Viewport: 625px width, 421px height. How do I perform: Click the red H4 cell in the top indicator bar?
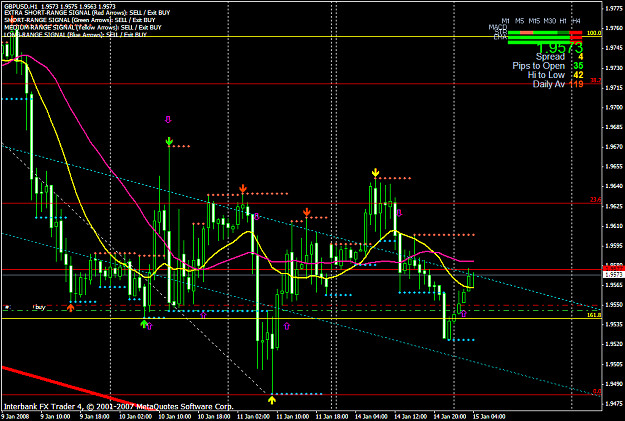pyautogui.click(x=576, y=33)
